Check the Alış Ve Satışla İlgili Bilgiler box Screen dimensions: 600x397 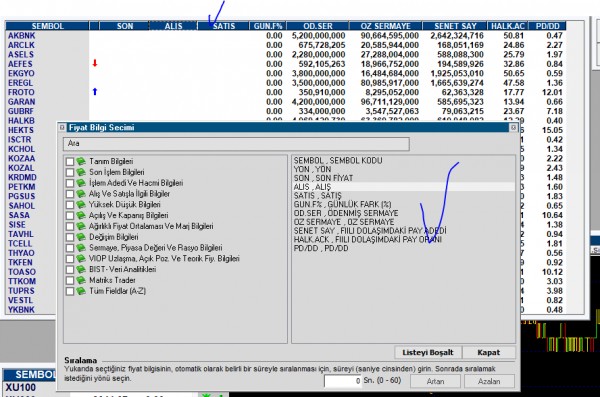[x=70, y=194]
